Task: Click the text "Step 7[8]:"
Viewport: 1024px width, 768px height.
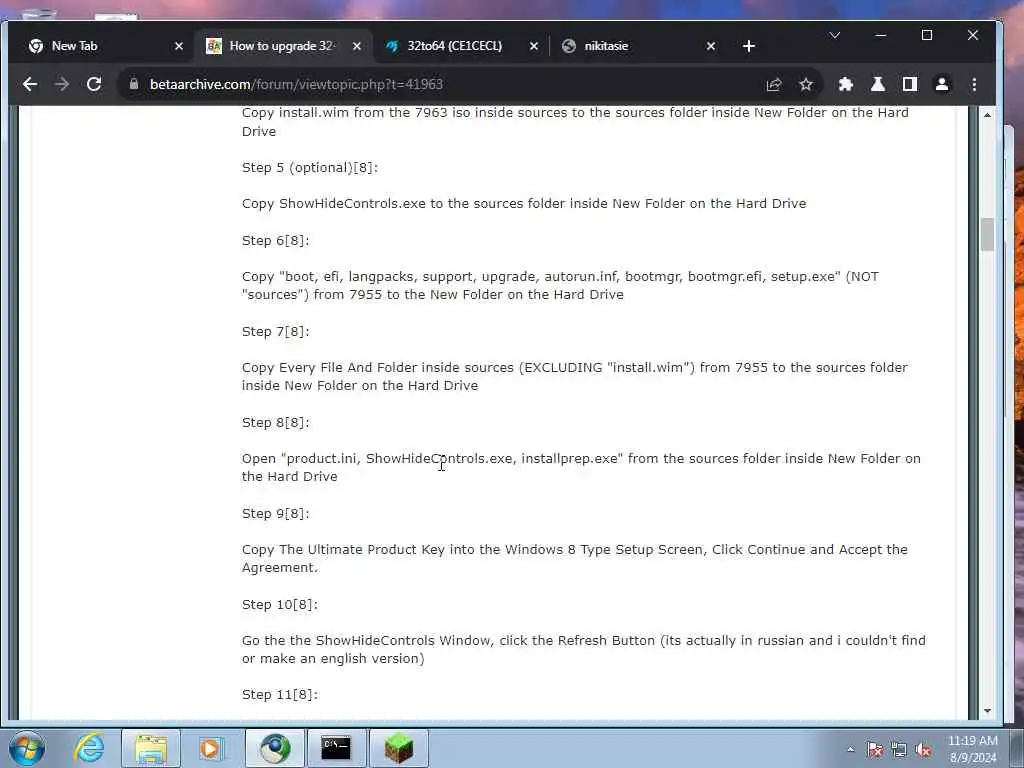Action: 276,332
